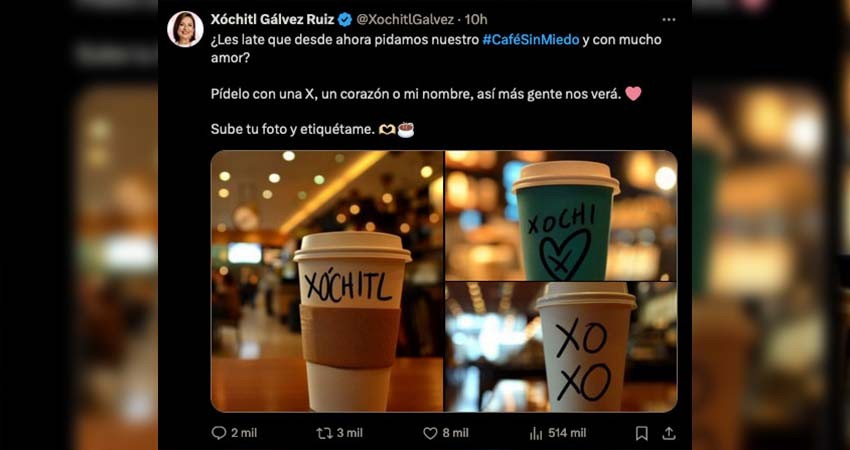Image resolution: width=850 pixels, height=450 pixels.
Task: Open Xóchitl Gálvez Ruiz profile avatar
Action: click(x=185, y=29)
